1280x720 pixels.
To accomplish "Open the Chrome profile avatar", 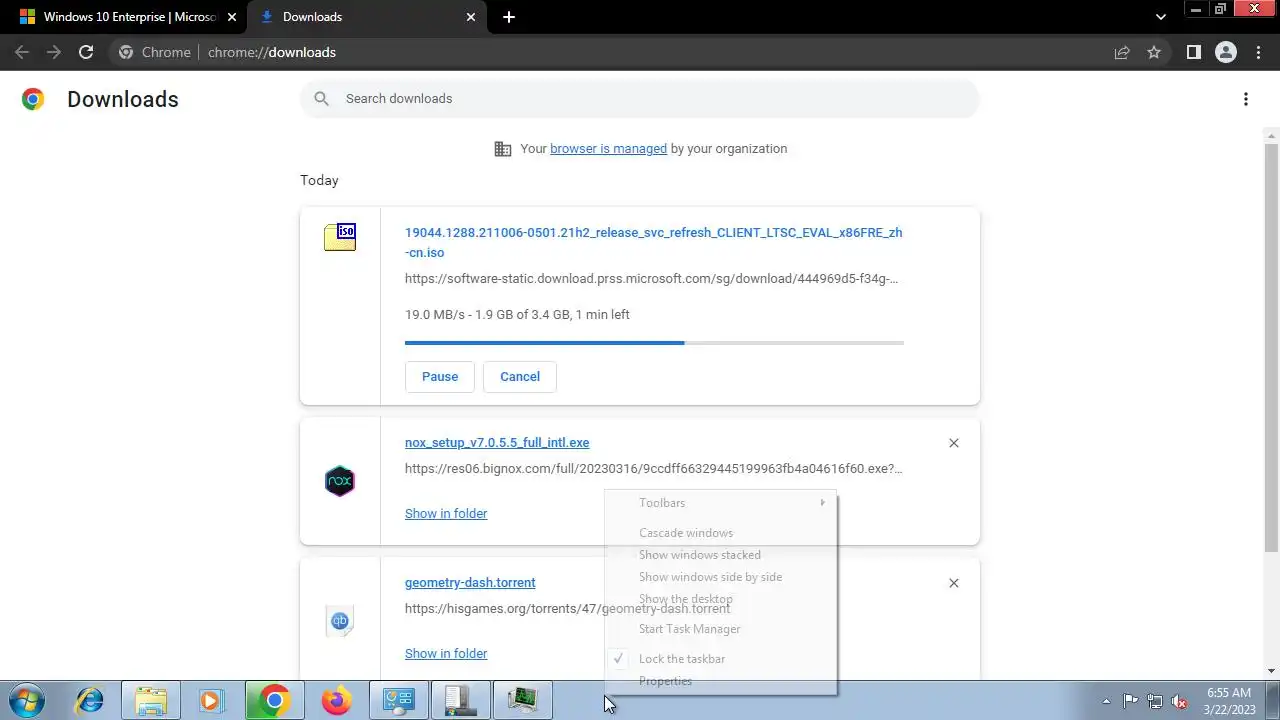I will [x=1225, y=52].
